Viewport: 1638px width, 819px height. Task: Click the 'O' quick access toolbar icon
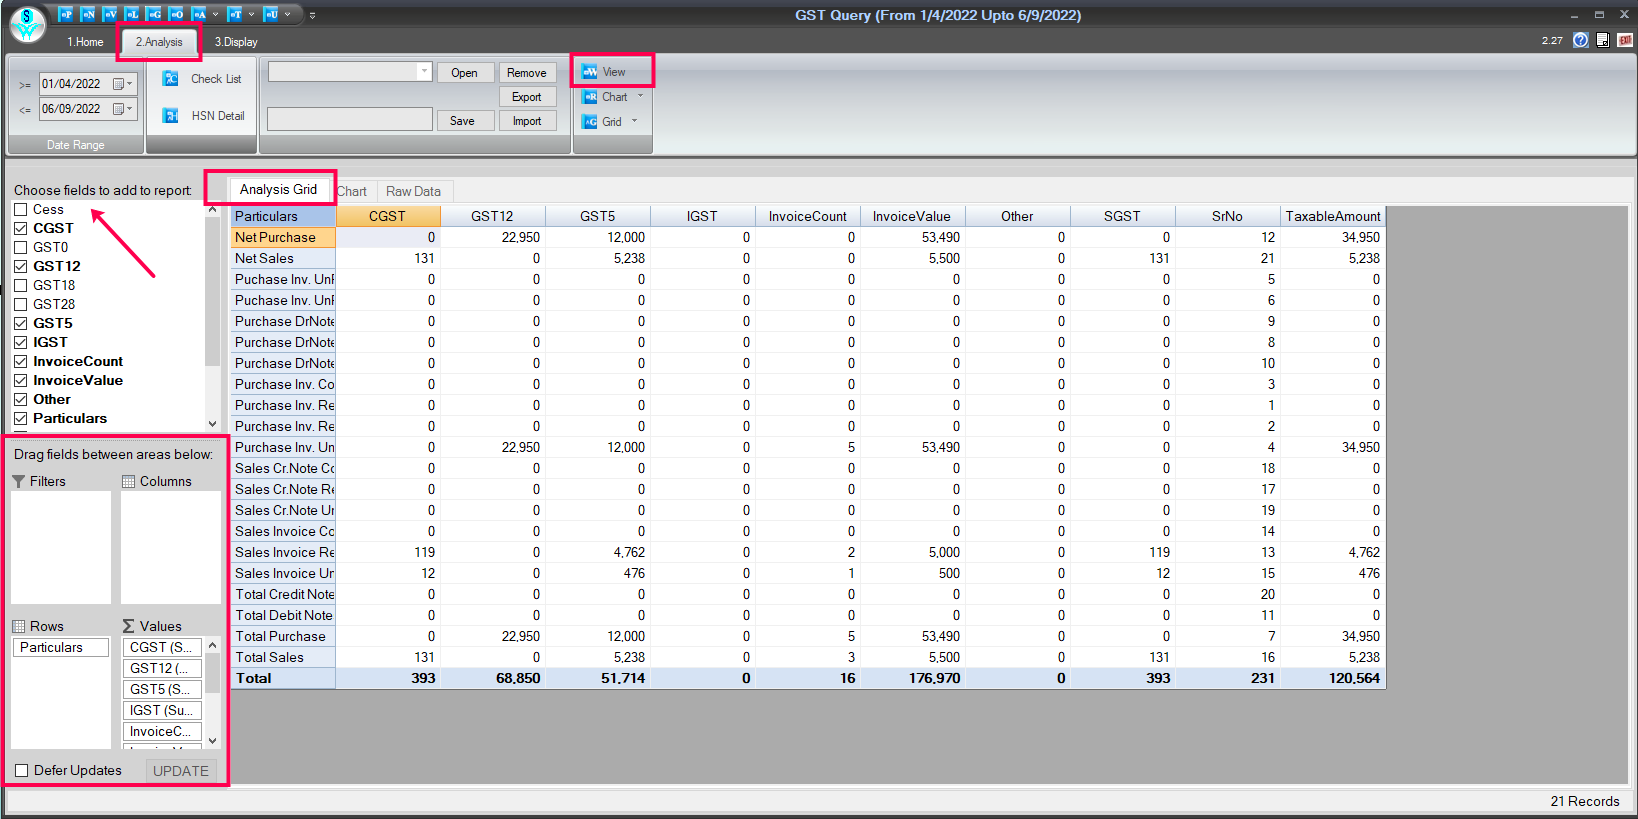[176, 14]
